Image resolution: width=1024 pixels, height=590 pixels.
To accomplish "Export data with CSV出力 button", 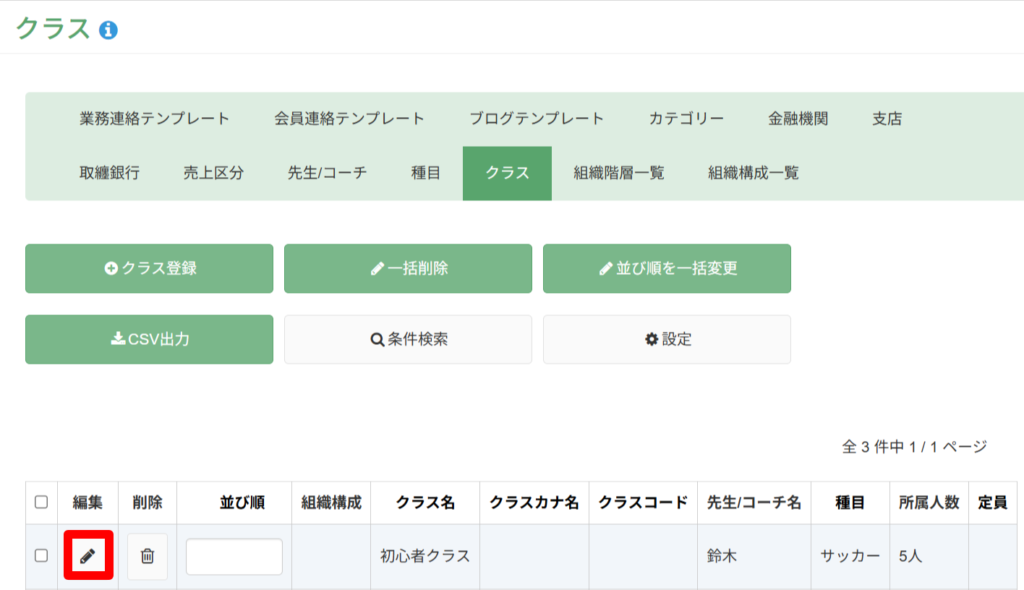I will coord(149,339).
